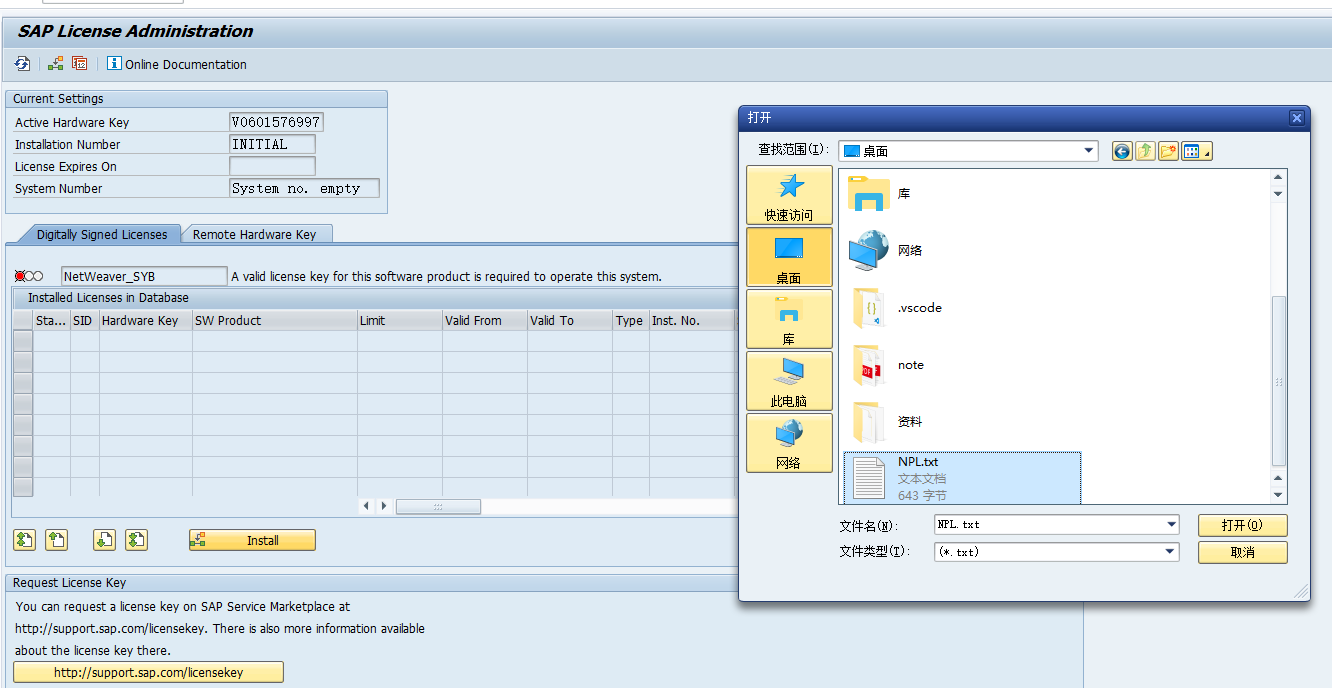Image resolution: width=1332 pixels, height=688 pixels.
Task: Click the red traffic-light status icon
Action: point(20,276)
